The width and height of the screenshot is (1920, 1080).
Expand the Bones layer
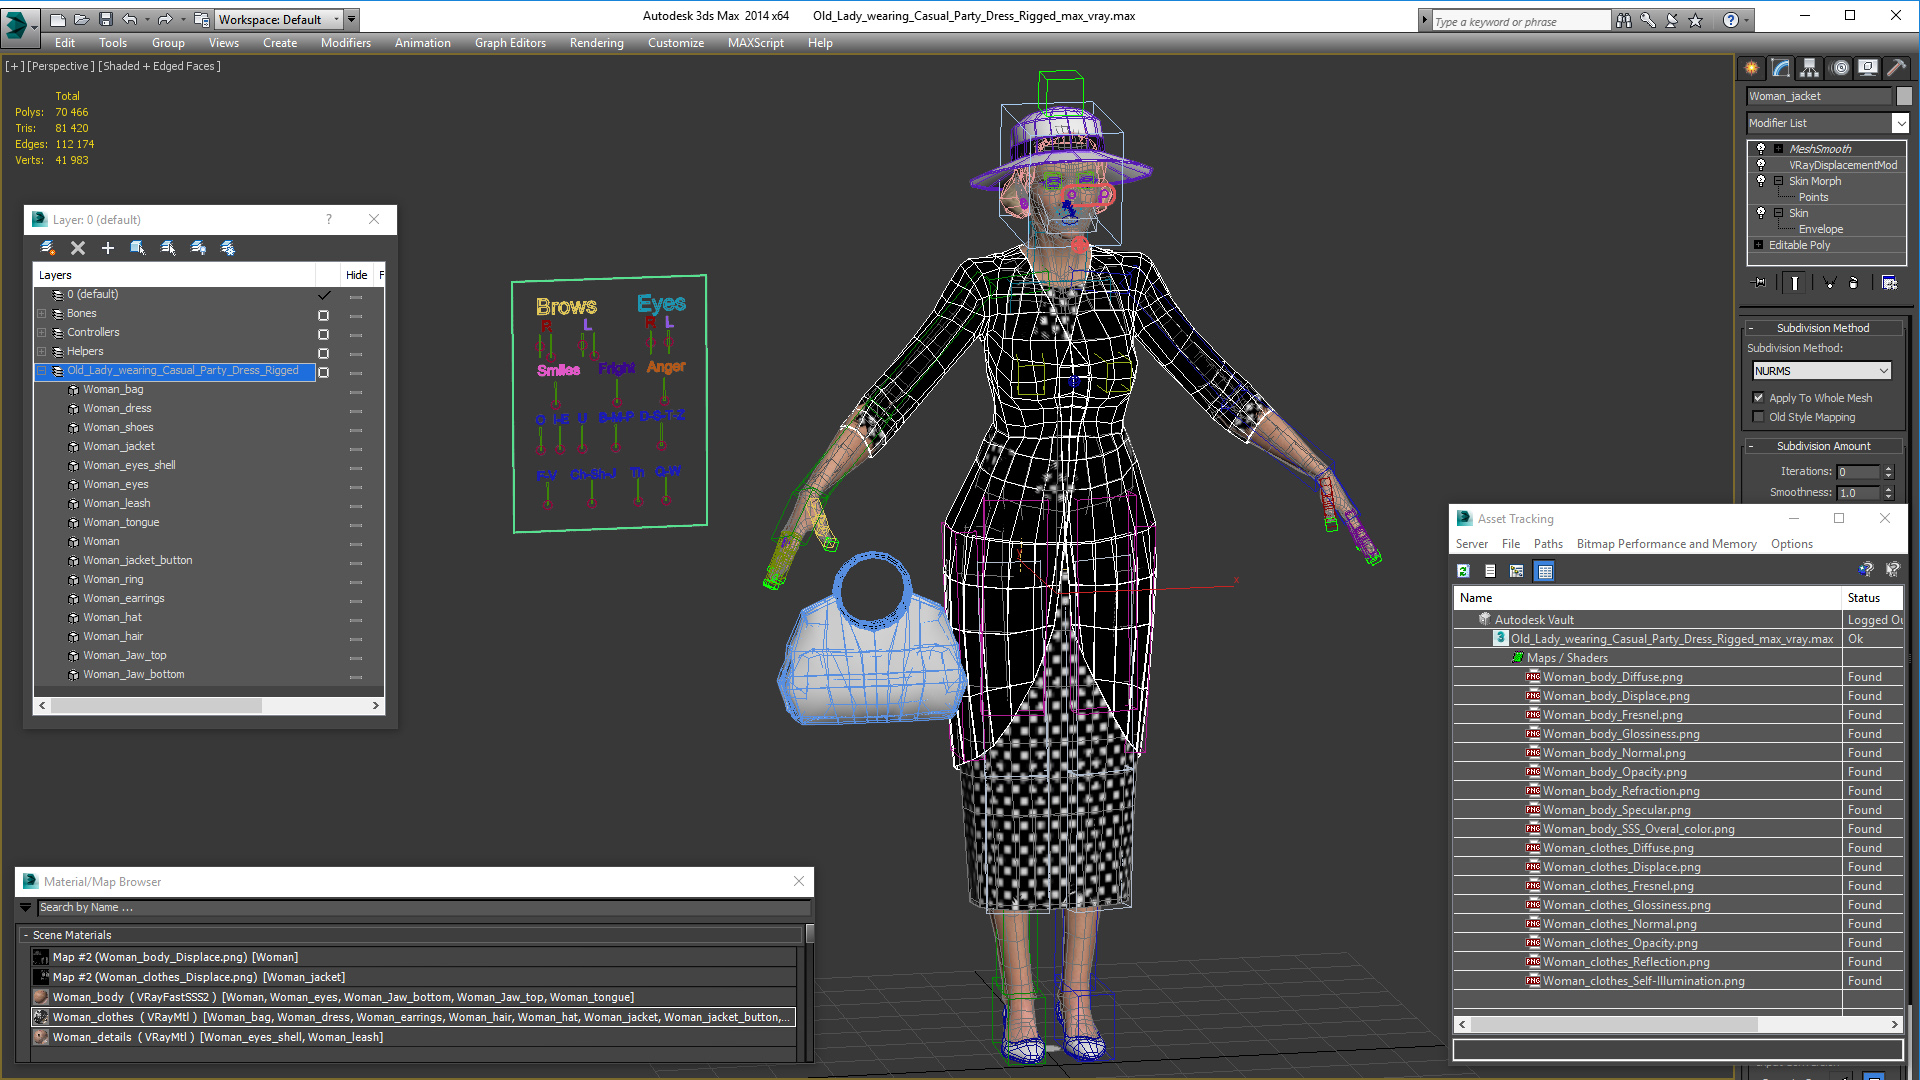point(42,314)
